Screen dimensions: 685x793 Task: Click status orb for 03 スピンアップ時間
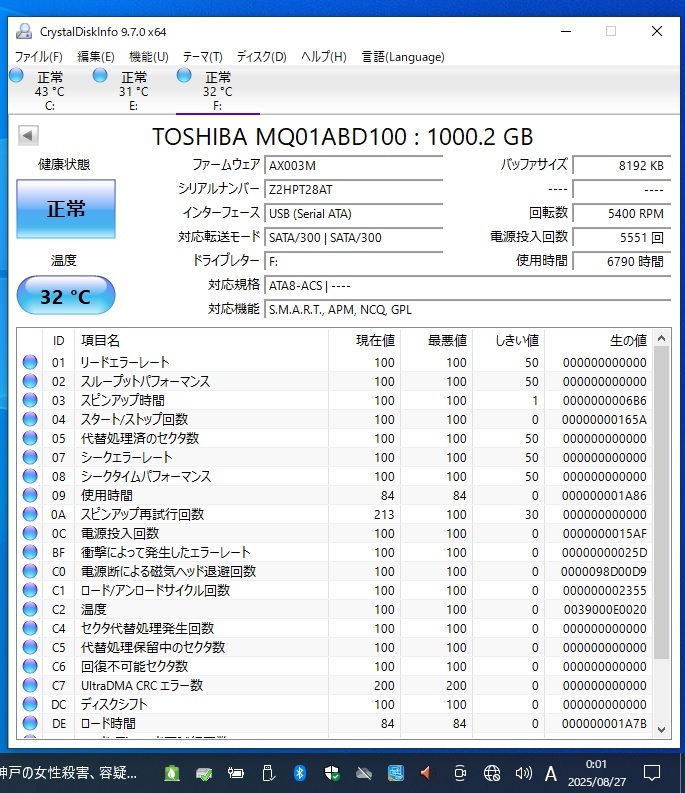coord(30,400)
